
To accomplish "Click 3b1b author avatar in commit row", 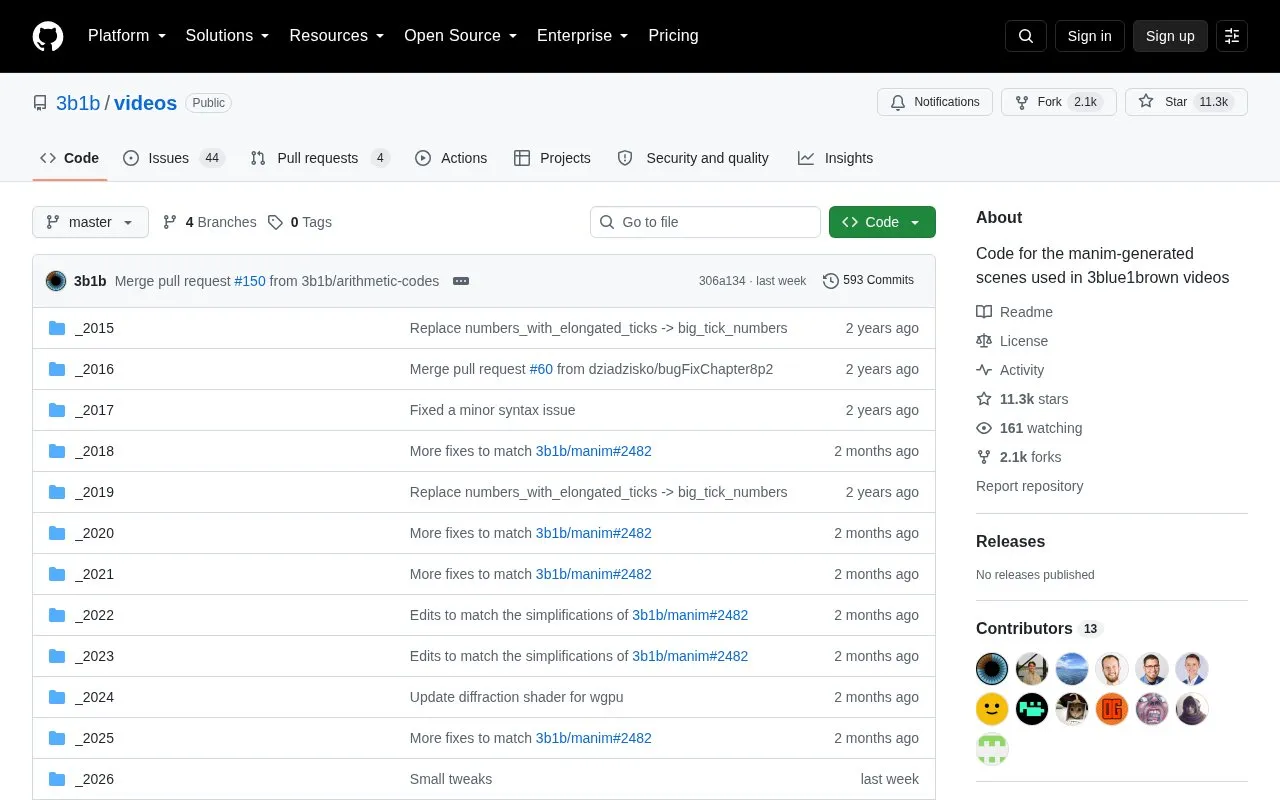I will 56,281.
